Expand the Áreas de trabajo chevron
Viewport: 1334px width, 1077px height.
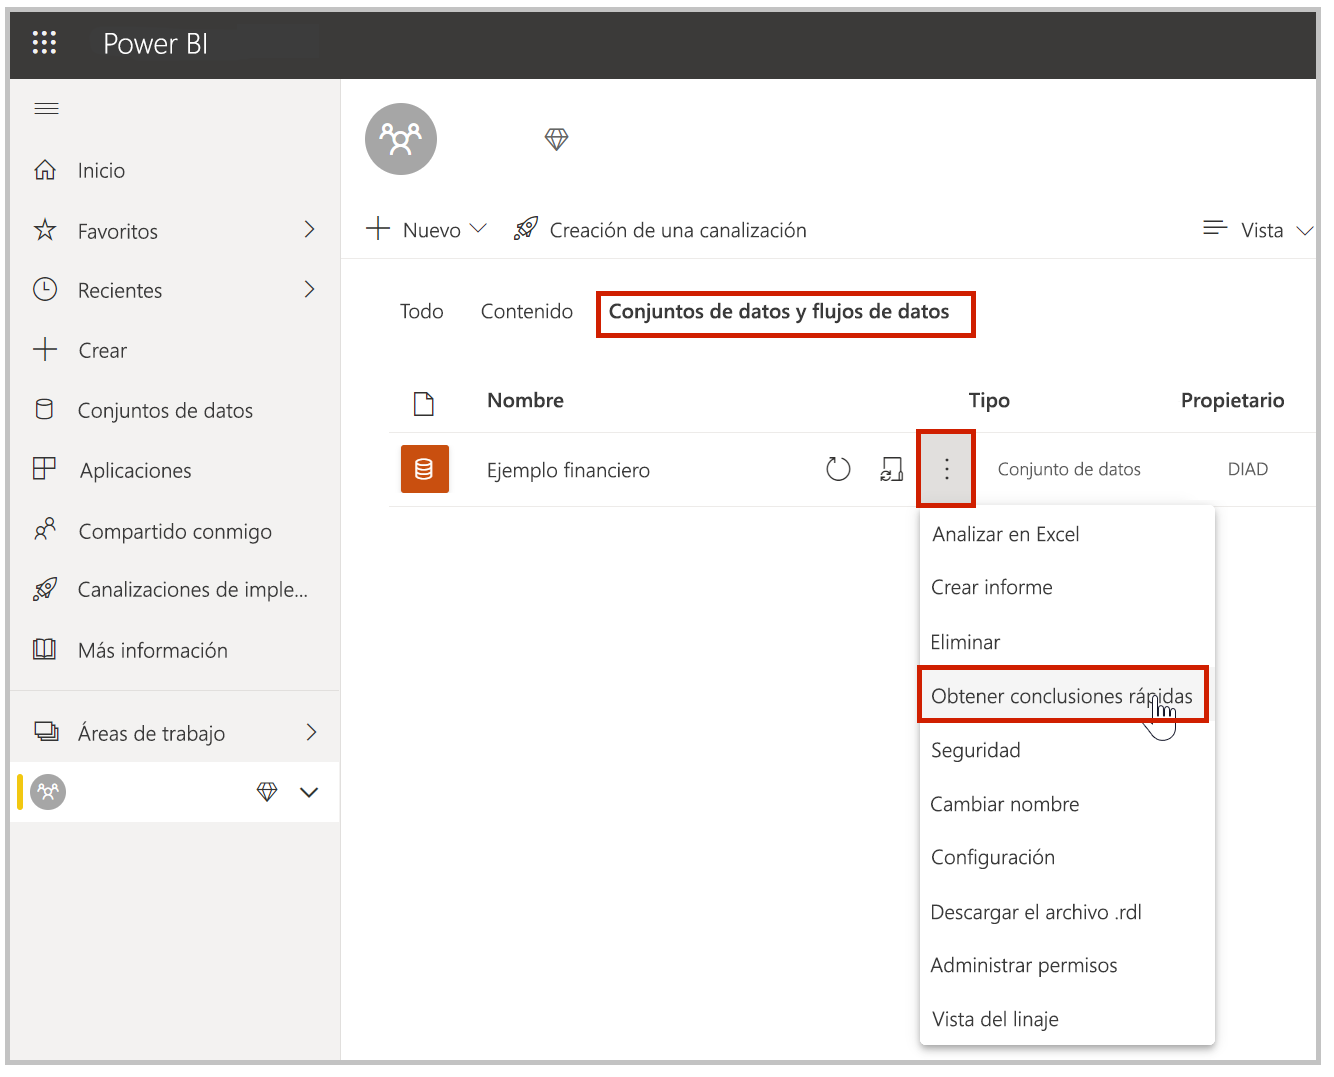pyautogui.click(x=311, y=732)
